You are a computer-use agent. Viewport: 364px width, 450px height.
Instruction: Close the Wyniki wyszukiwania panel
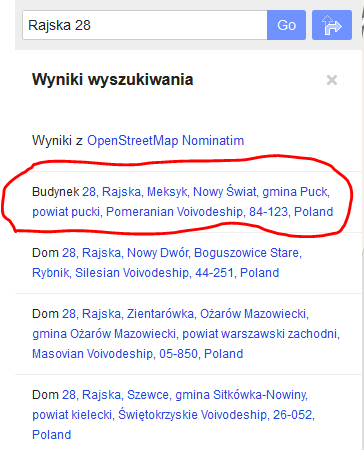[x=332, y=80]
